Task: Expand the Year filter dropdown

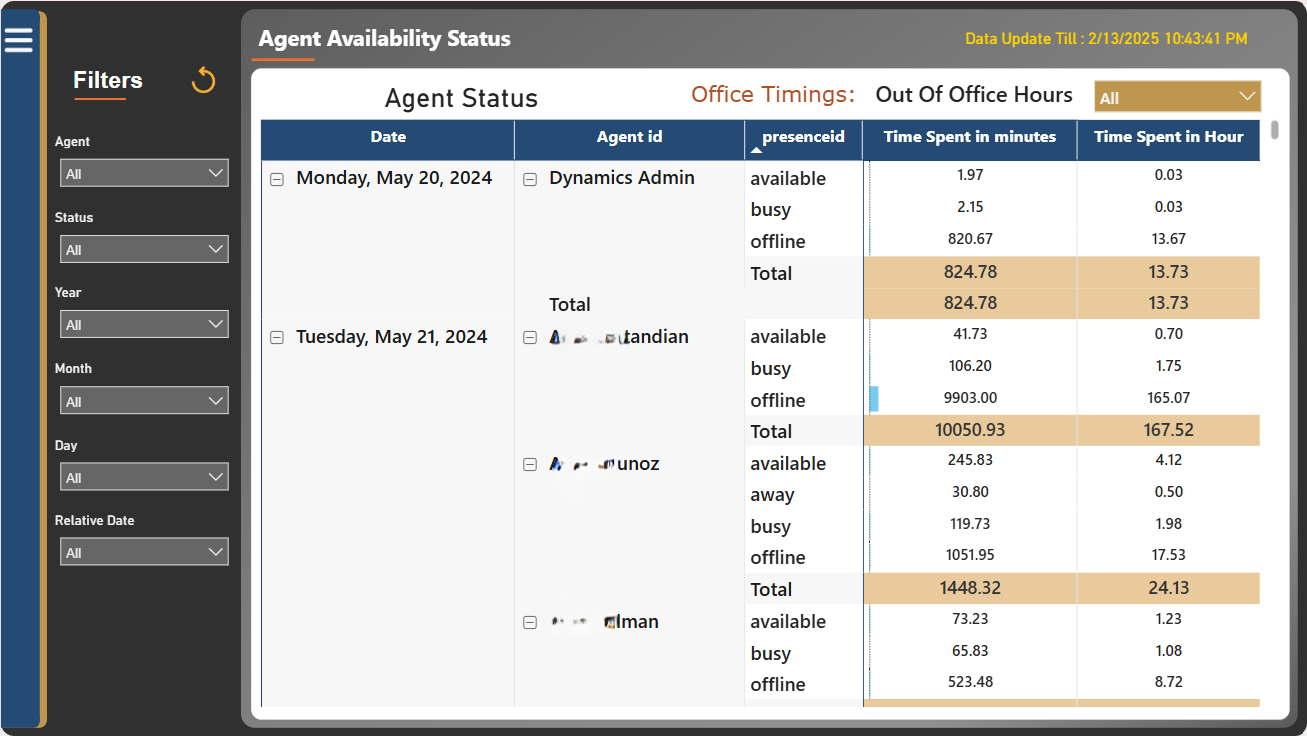Action: point(144,324)
